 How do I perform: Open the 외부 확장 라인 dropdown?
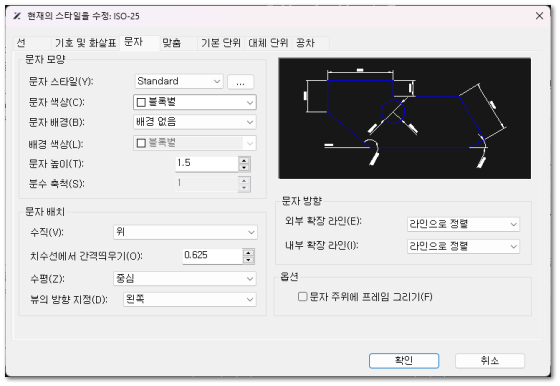tap(463, 224)
